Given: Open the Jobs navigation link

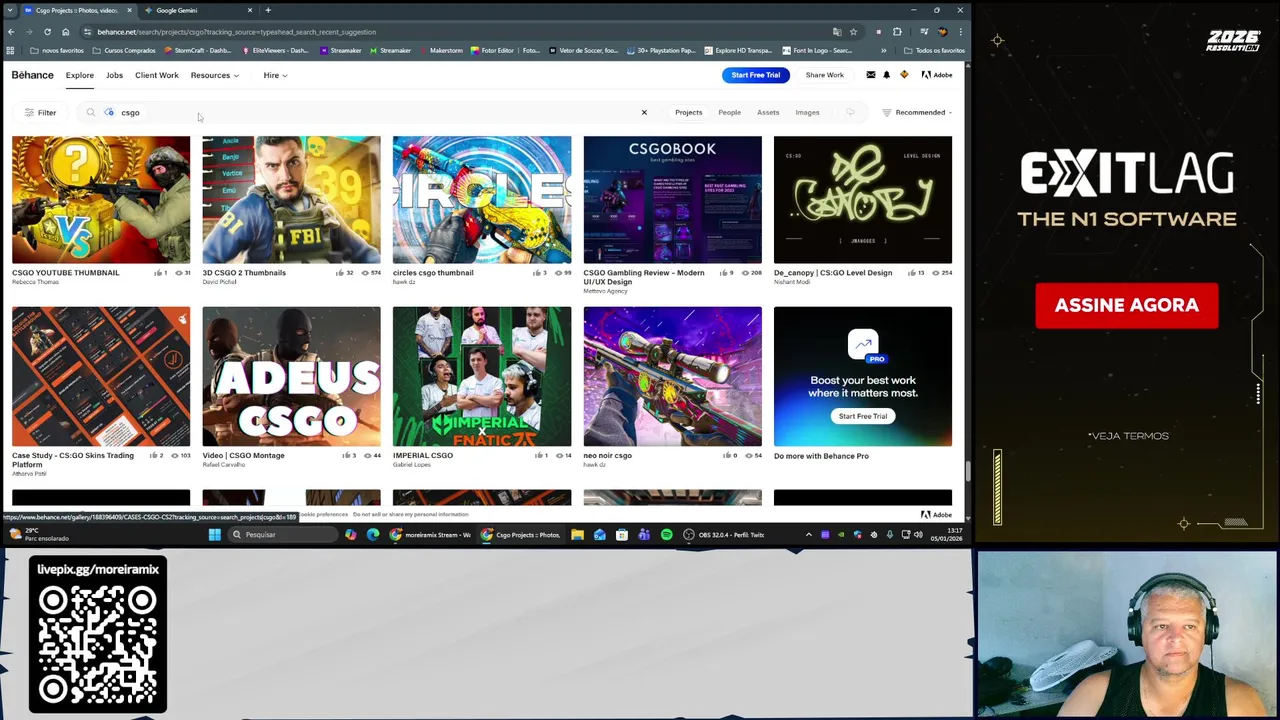Looking at the screenshot, I should (114, 75).
